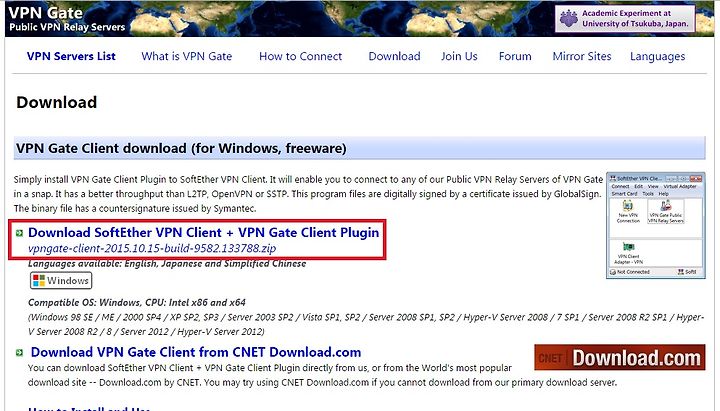Open Mirror Sites page

click(x=582, y=56)
